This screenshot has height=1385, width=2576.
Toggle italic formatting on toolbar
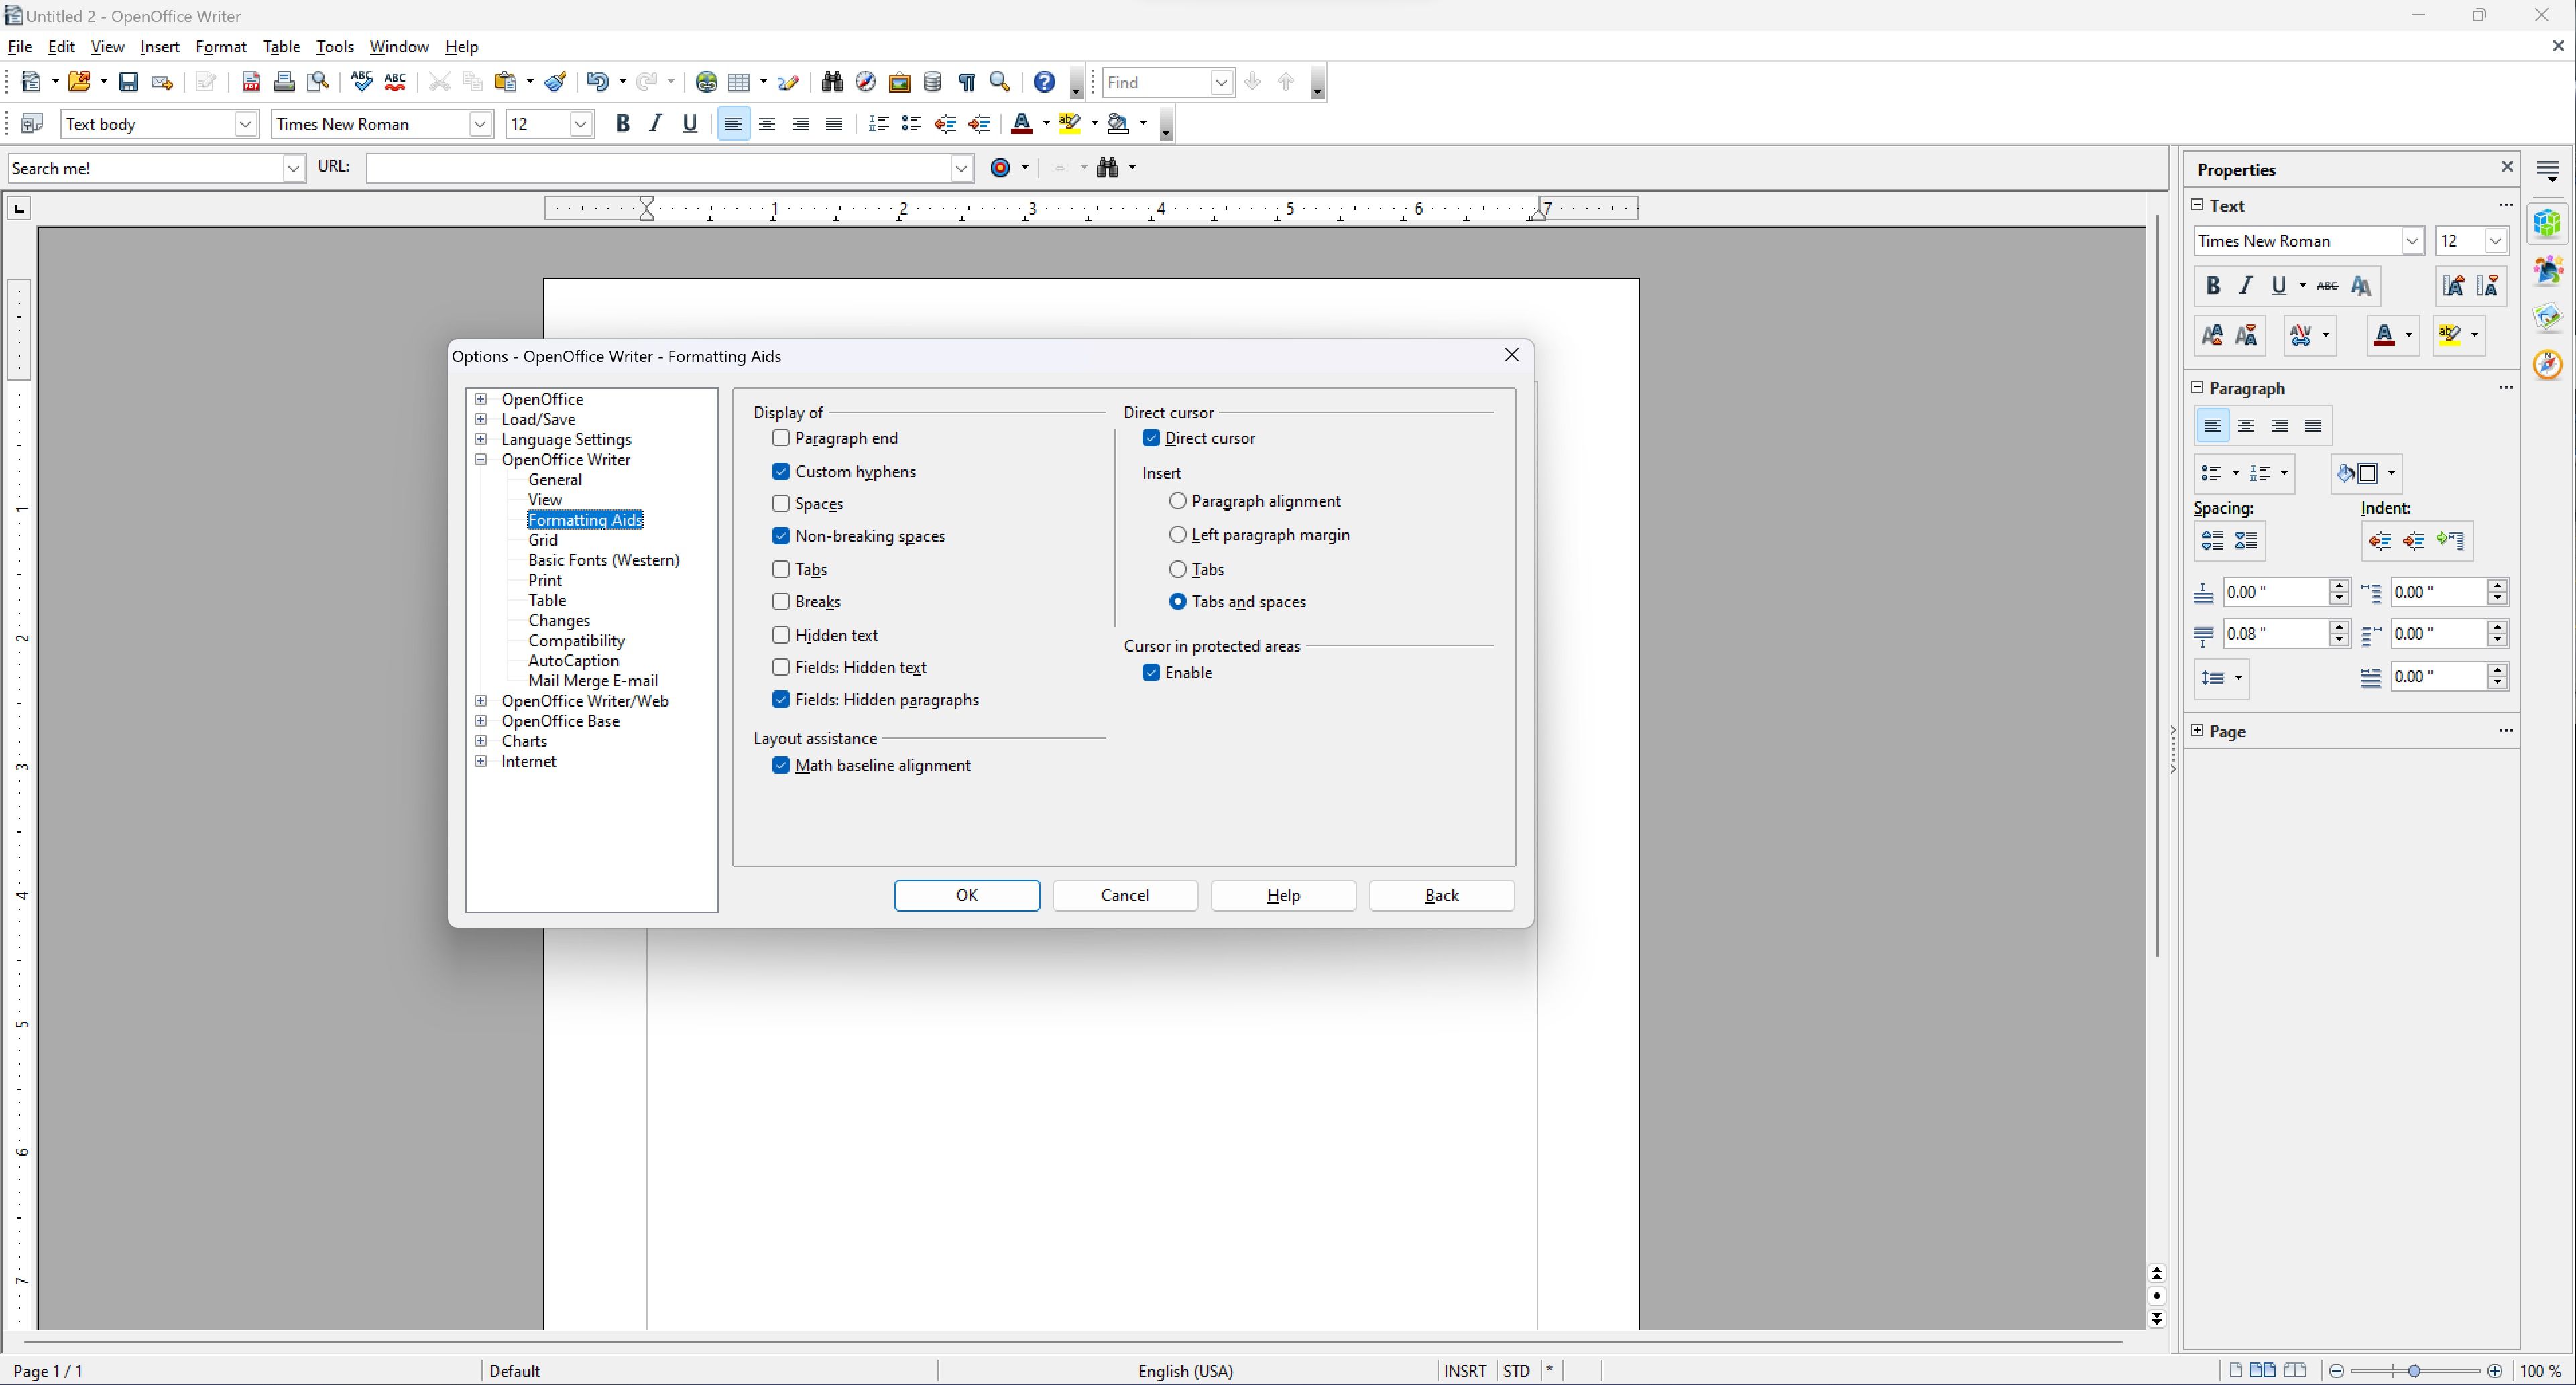655,123
